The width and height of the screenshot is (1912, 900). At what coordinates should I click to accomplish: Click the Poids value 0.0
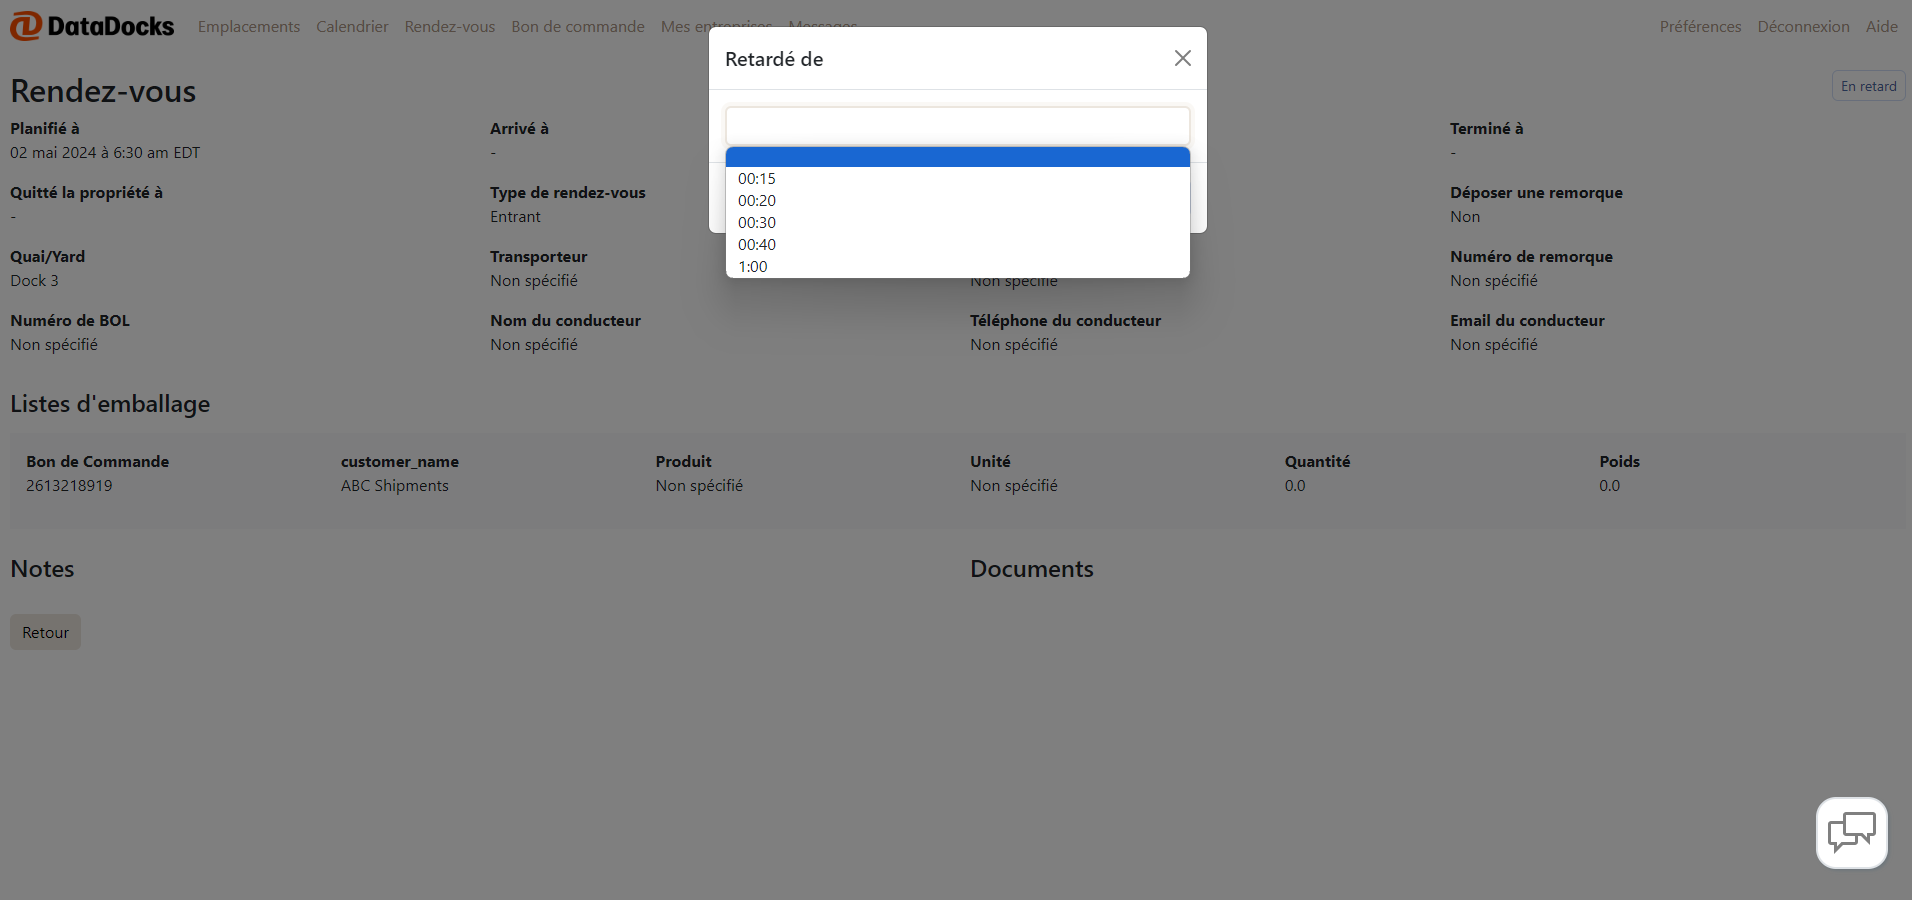click(1609, 485)
